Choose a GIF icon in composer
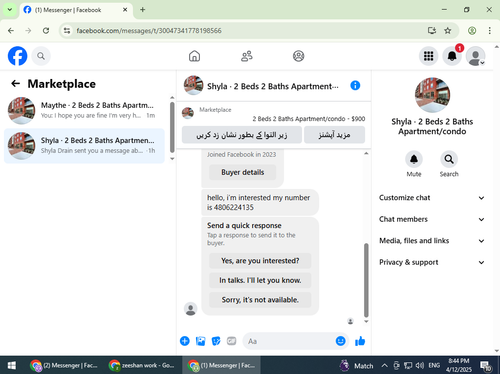The width and height of the screenshot is (500, 374). (x=231, y=341)
